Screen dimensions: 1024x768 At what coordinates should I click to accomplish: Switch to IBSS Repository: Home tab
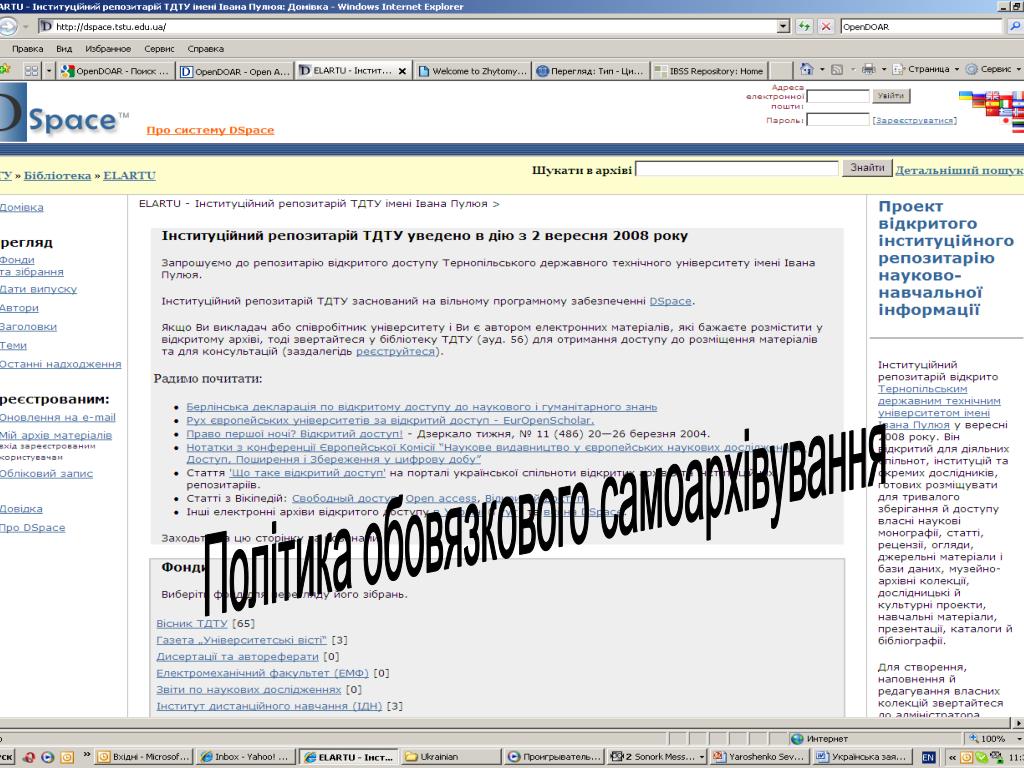709,71
